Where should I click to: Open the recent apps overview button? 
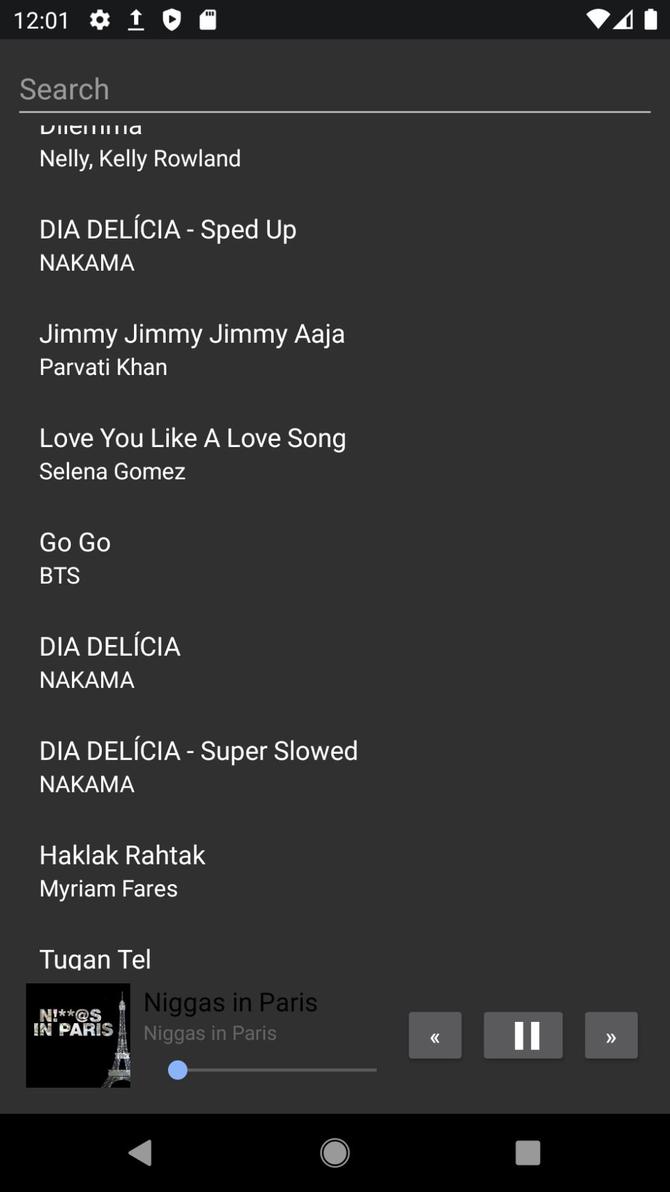(527, 1153)
